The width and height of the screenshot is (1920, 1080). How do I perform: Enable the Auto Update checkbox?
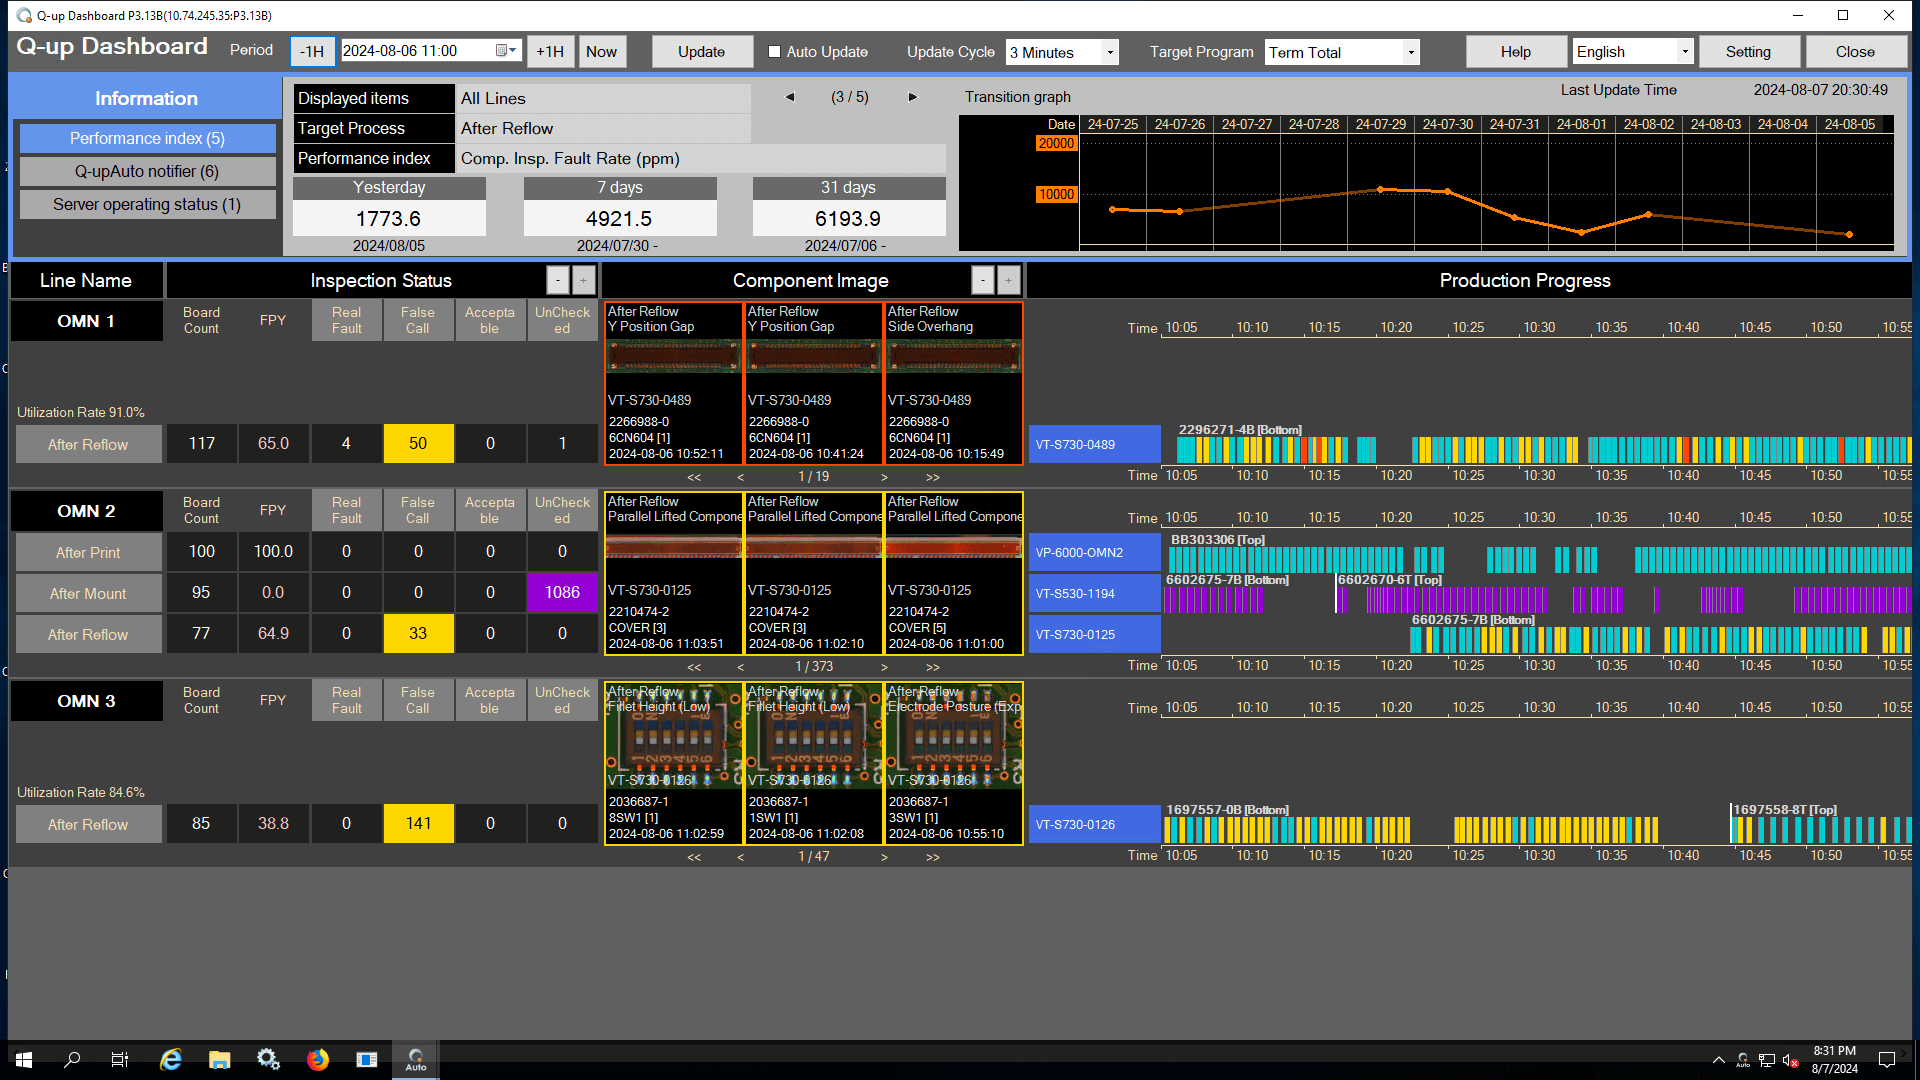click(x=774, y=52)
